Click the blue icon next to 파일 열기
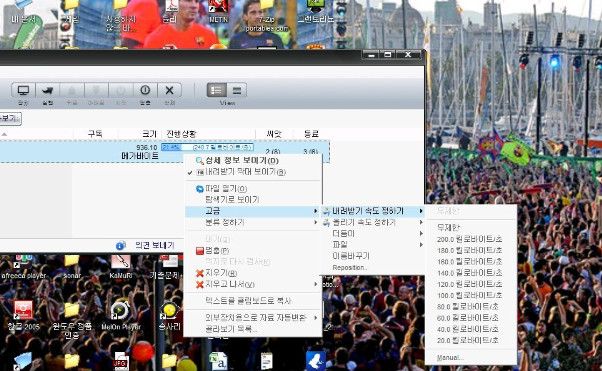This screenshot has height=371, width=602. tap(200, 189)
